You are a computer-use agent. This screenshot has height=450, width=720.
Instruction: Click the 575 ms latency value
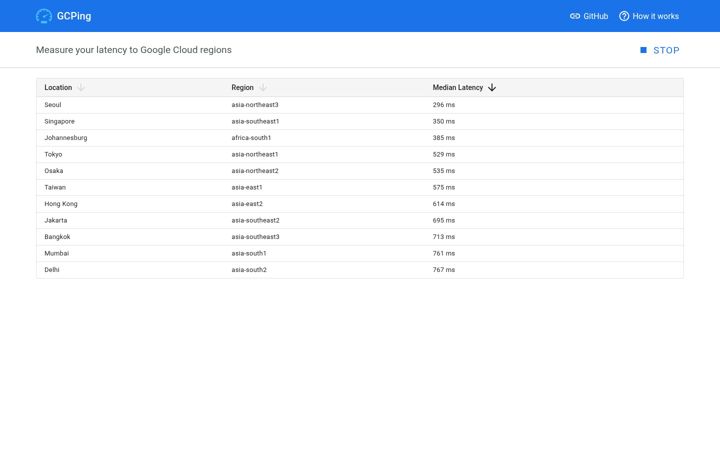444,187
